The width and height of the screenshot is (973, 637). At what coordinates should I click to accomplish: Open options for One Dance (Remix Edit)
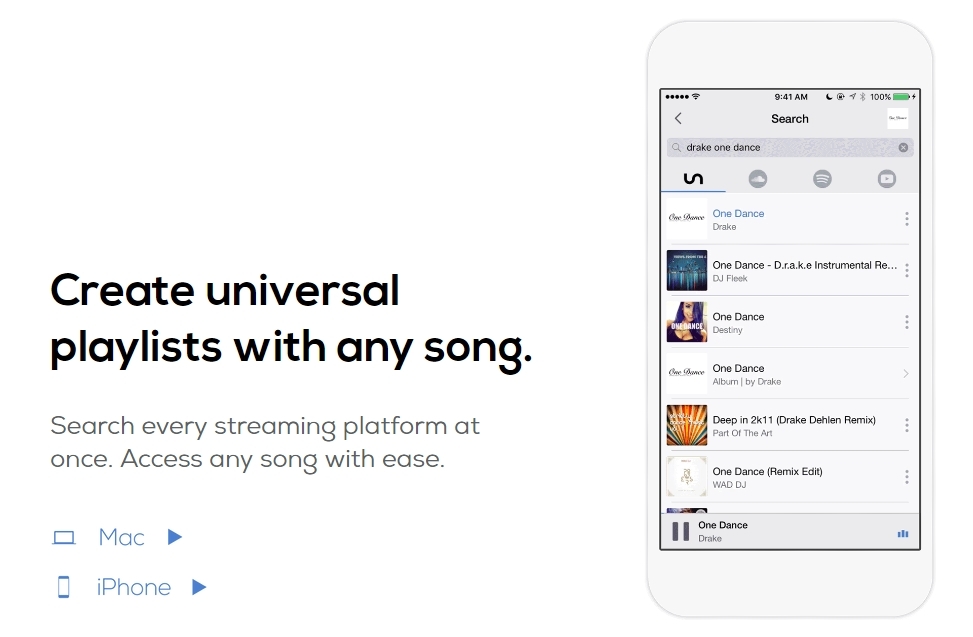[x=907, y=476]
